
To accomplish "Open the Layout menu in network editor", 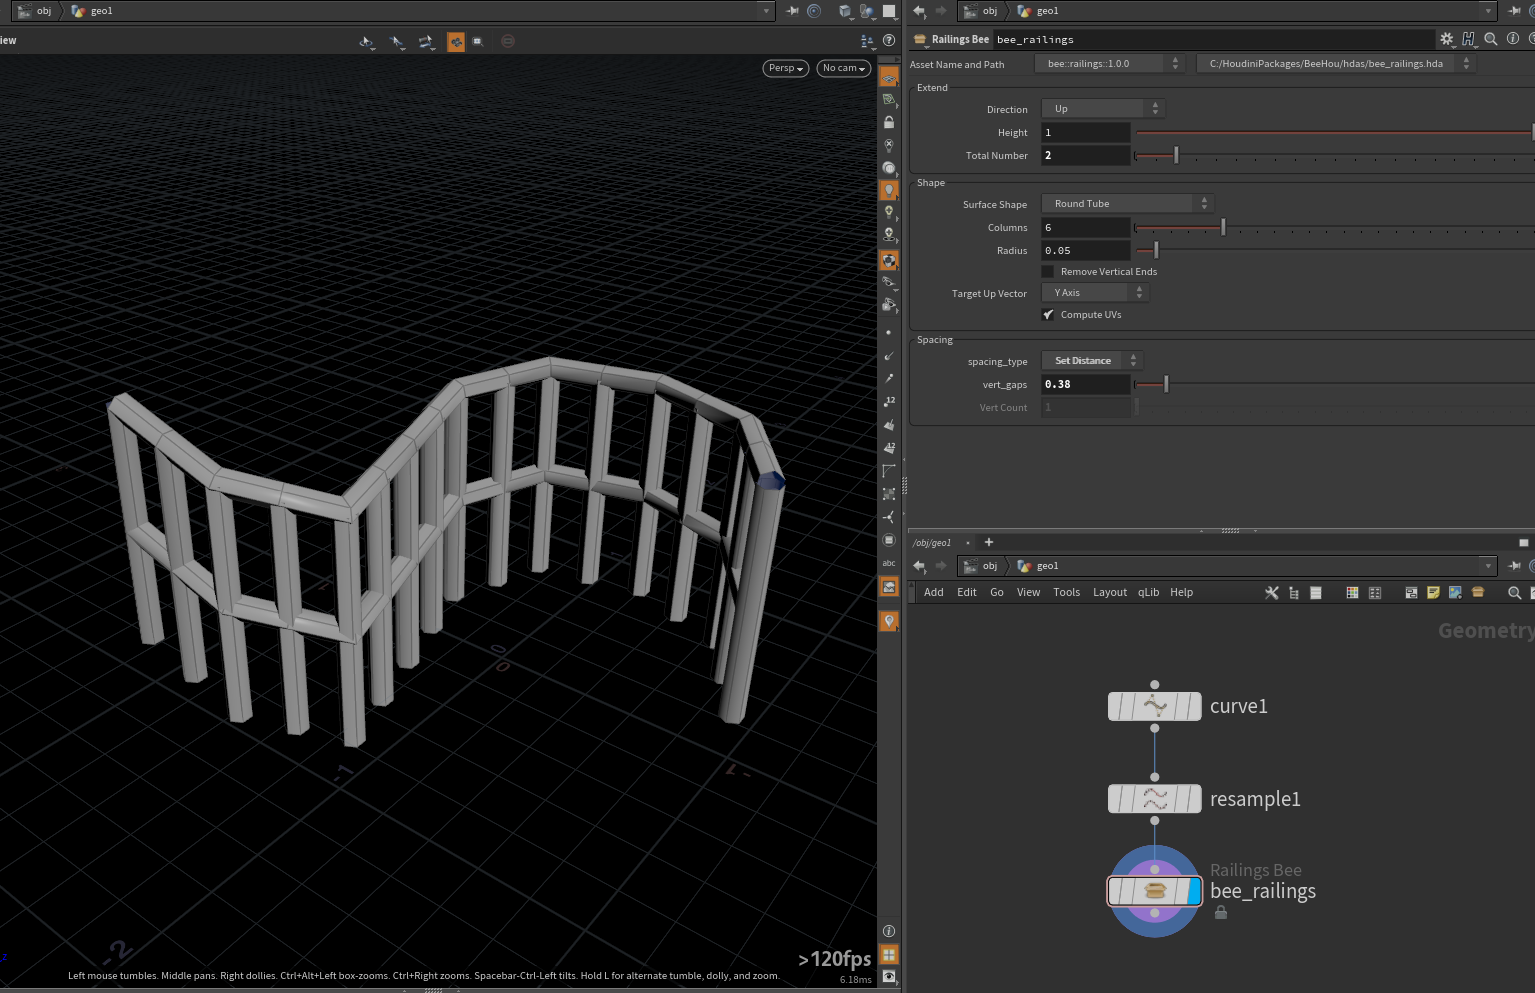I will (x=1110, y=593).
